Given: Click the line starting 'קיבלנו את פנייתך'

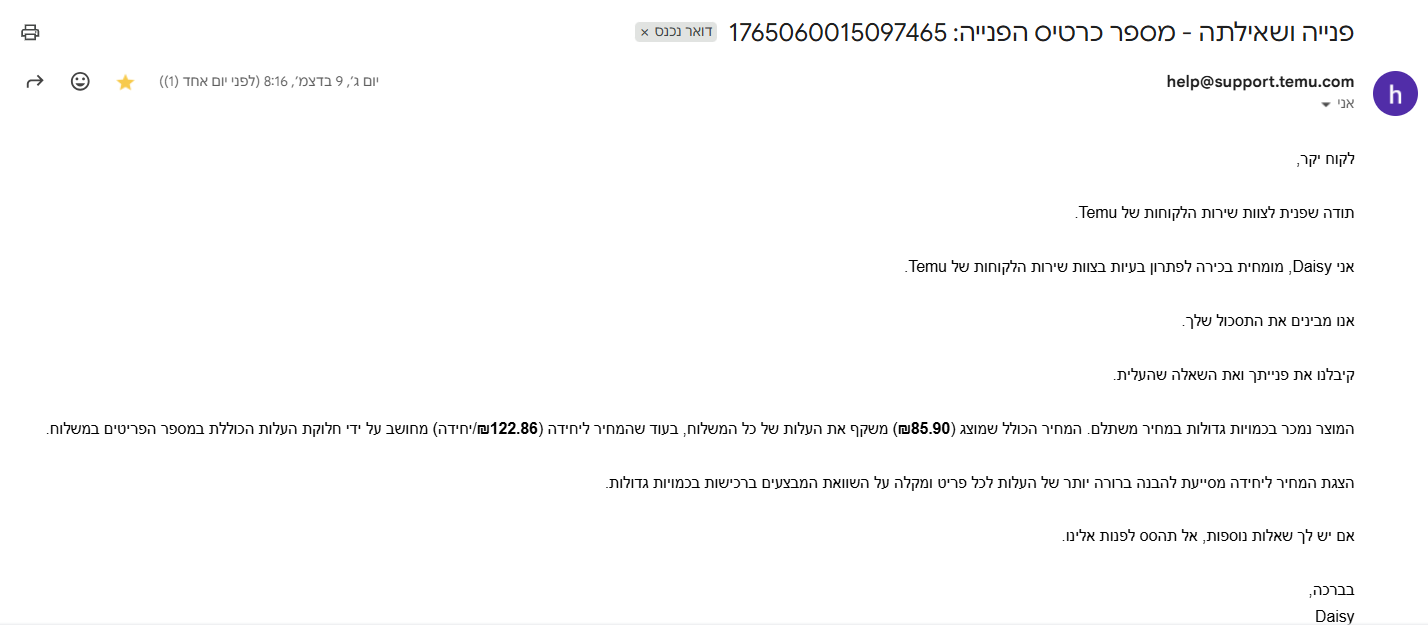Looking at the screenshot, I should tap(1234, 375).
